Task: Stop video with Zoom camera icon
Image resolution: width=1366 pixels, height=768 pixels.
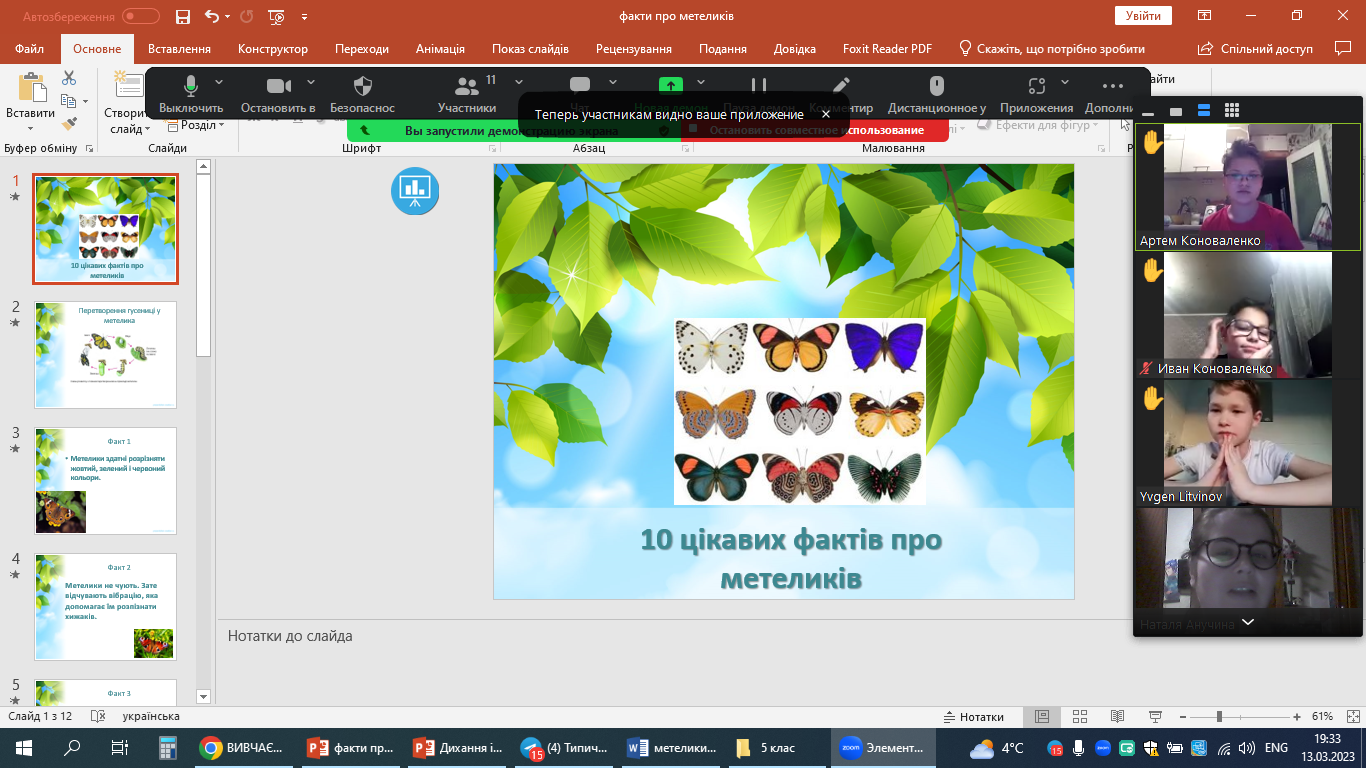Action: click(279, 86)
